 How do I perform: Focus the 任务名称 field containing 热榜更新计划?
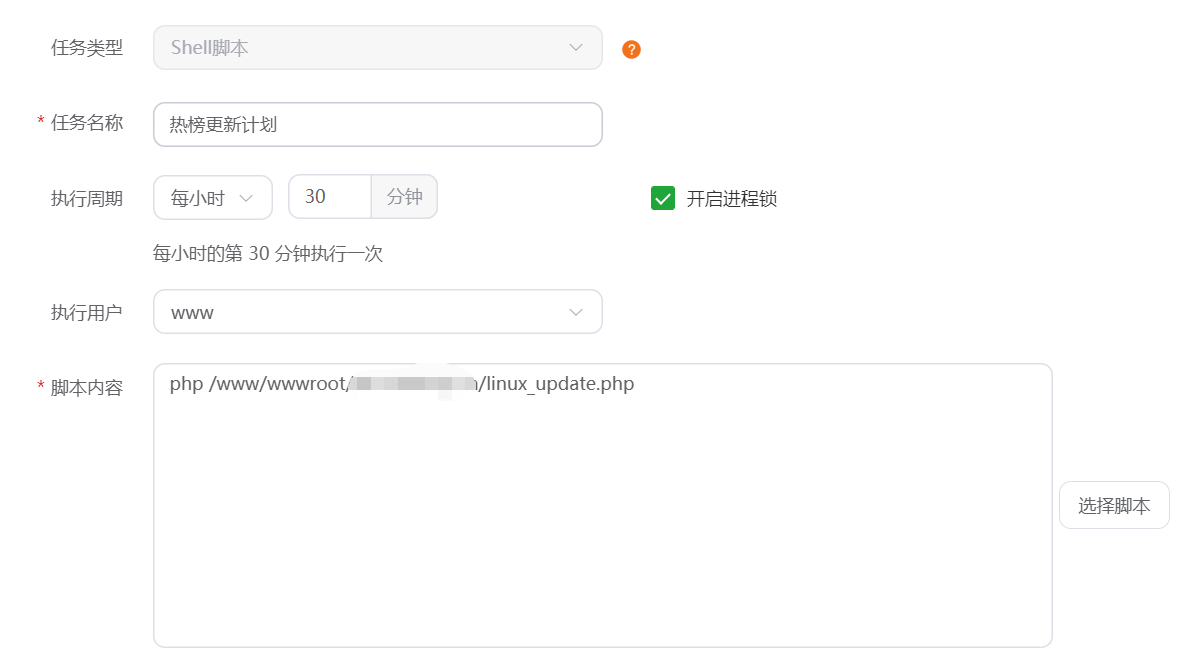coord(377,125)
